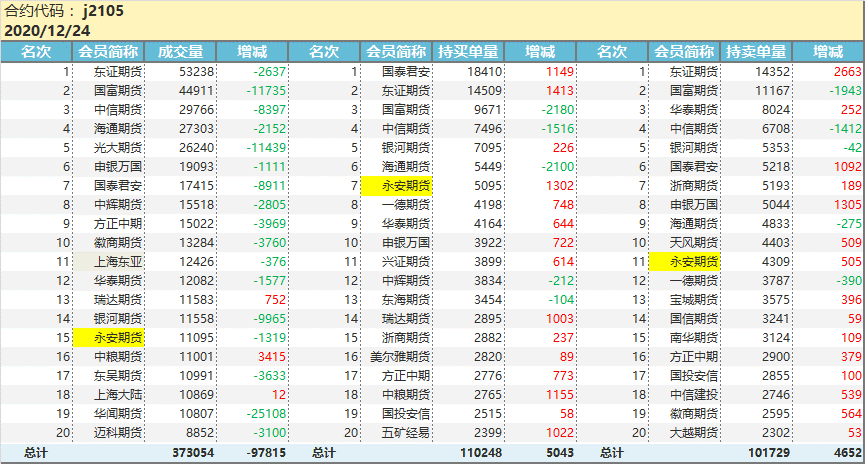Select highlighted 永安期货 in short positions
The width and height of the screenshot is (865, 464).
(685, 262)
